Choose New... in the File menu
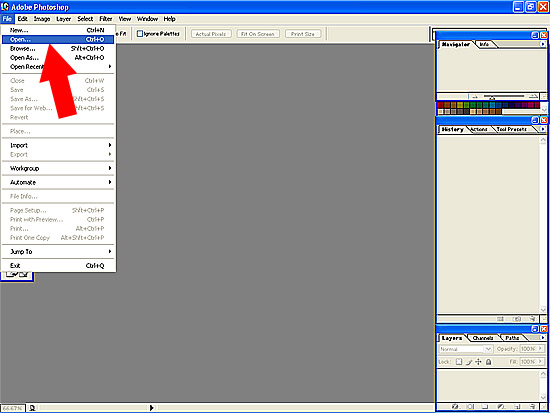This screenshot has width=550, height=413. tap(58, 30)
